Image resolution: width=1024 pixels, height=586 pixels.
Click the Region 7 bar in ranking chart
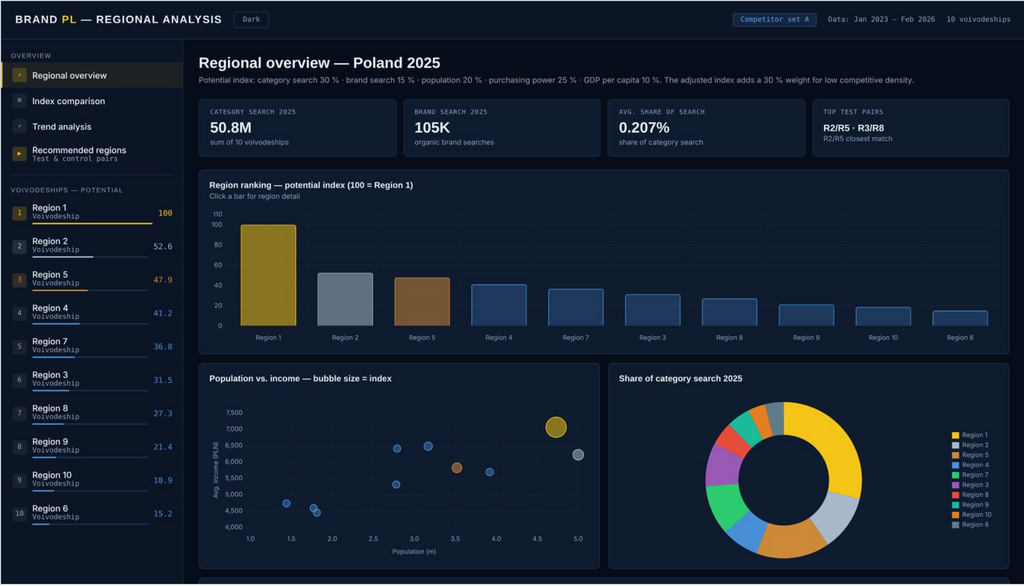click(575, 307)
